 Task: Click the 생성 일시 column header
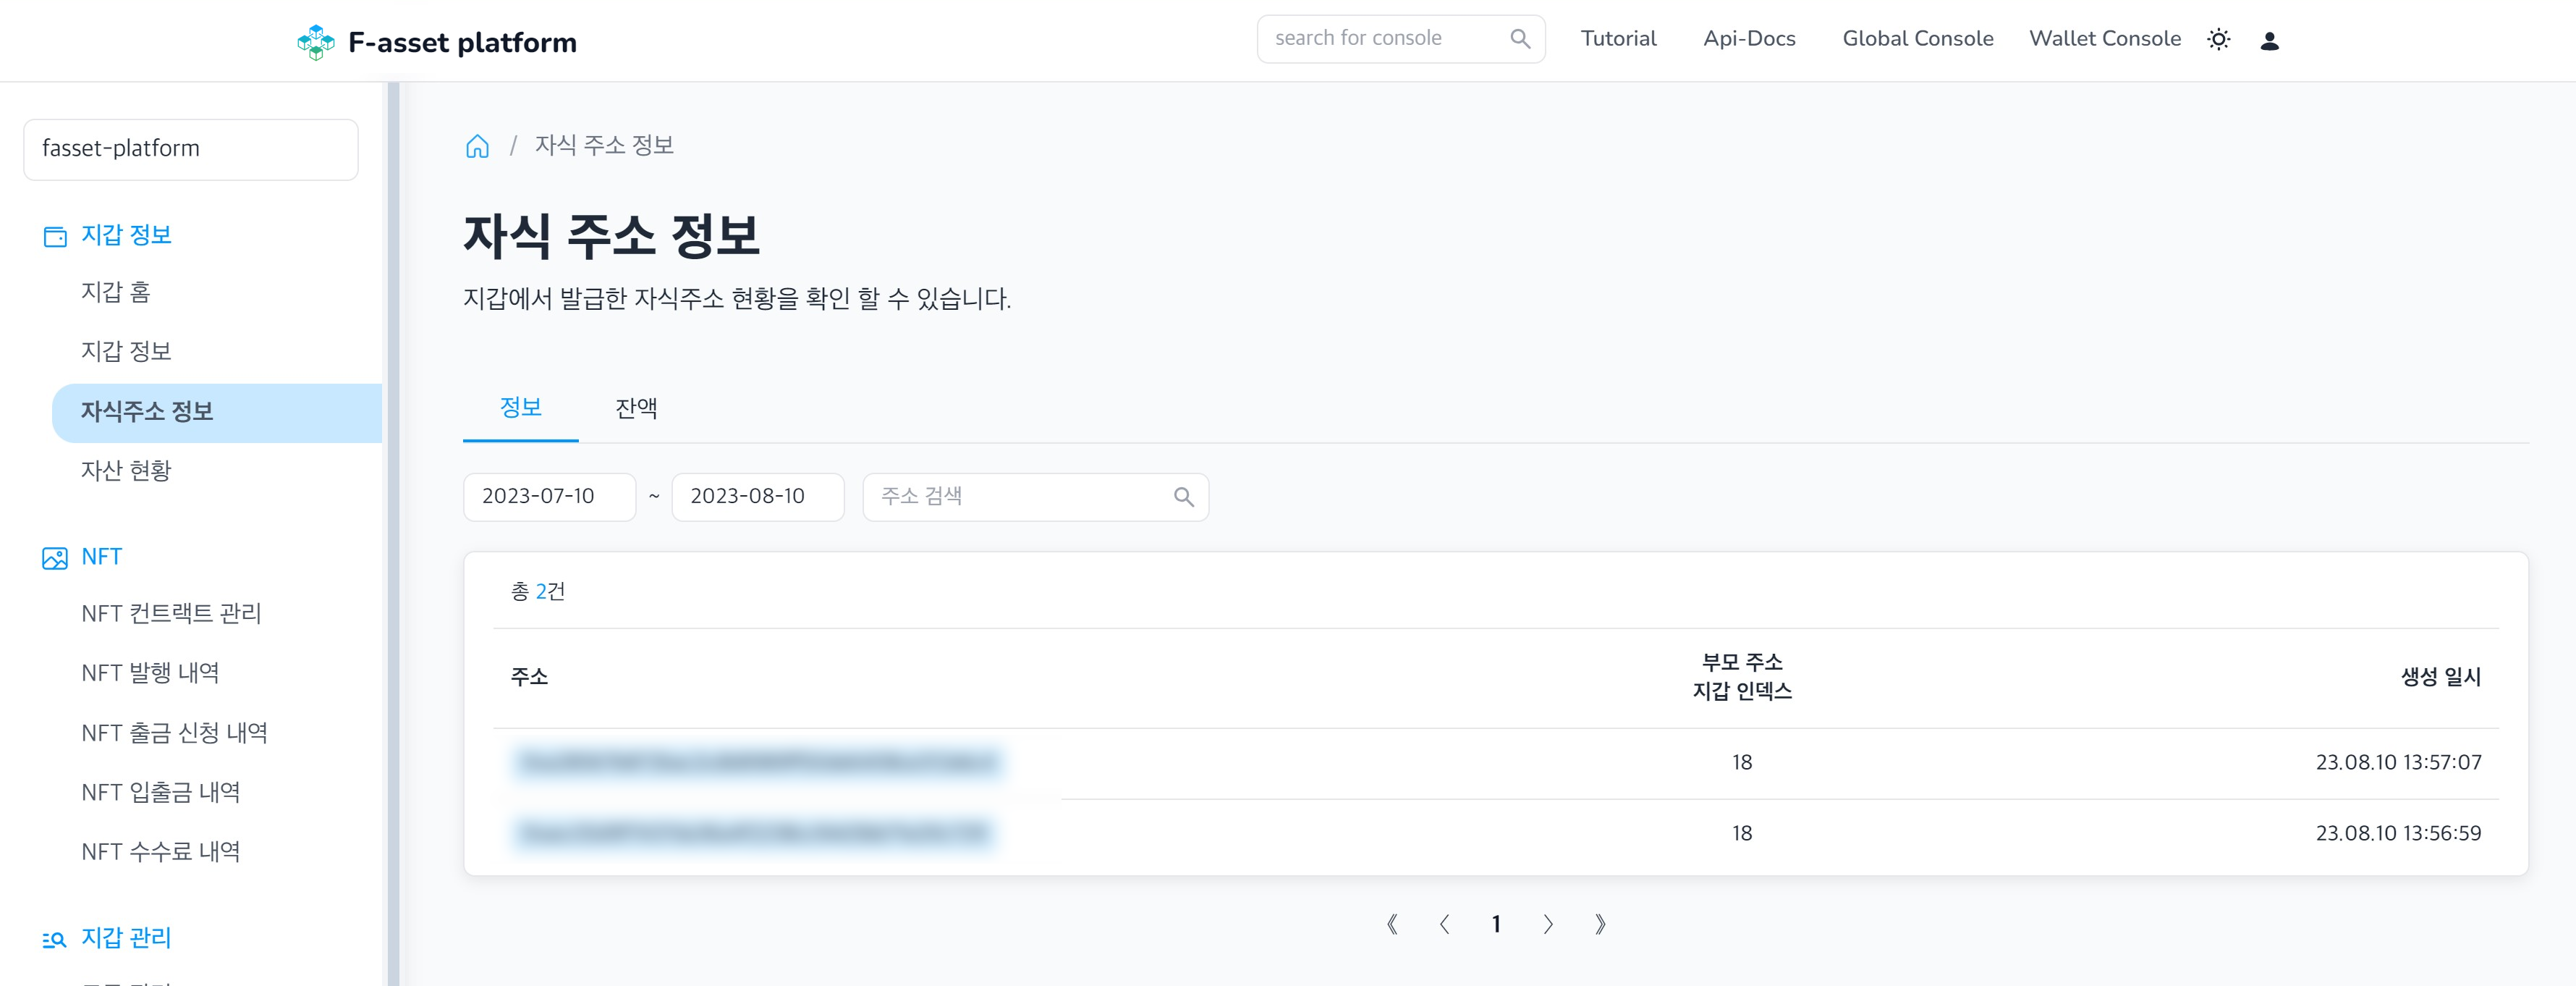[2440, 677]
